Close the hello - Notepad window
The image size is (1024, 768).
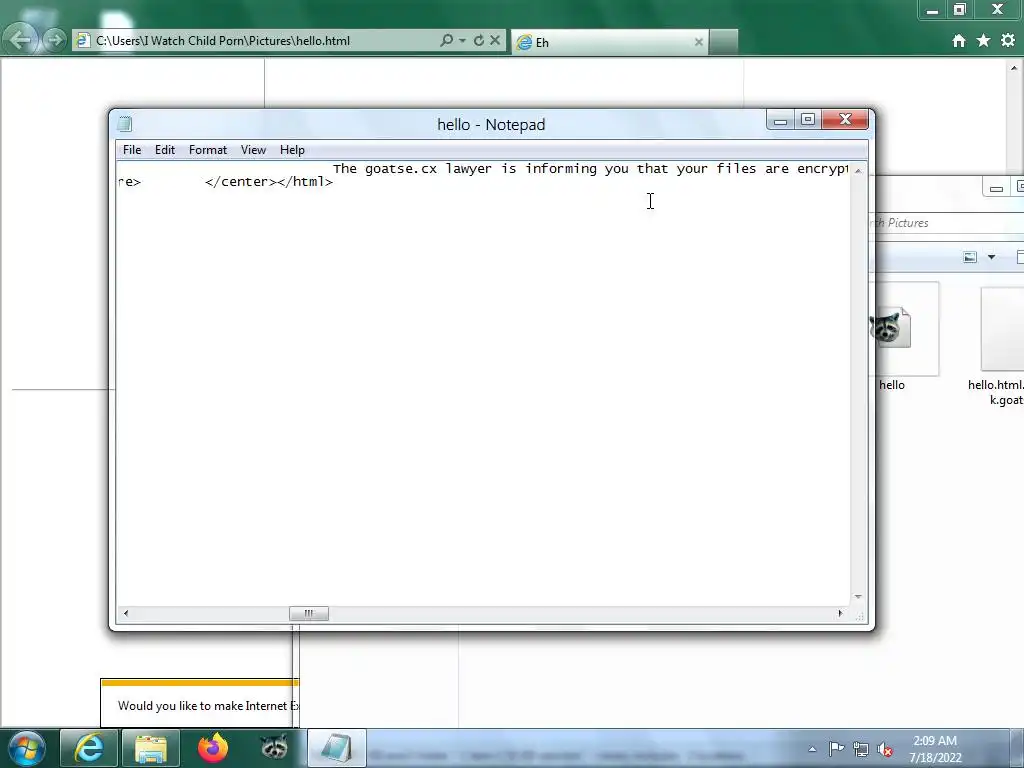coord(845,120)
